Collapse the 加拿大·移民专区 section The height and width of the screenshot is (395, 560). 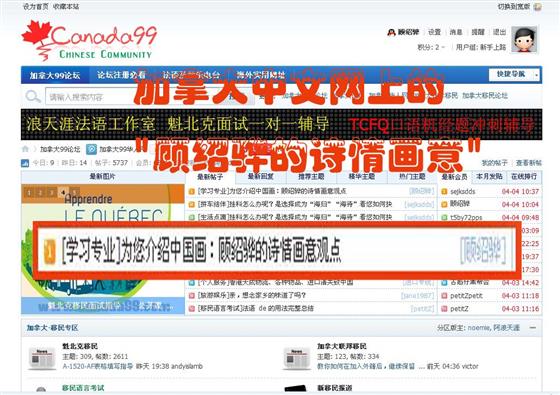click(x=533, y=328)
